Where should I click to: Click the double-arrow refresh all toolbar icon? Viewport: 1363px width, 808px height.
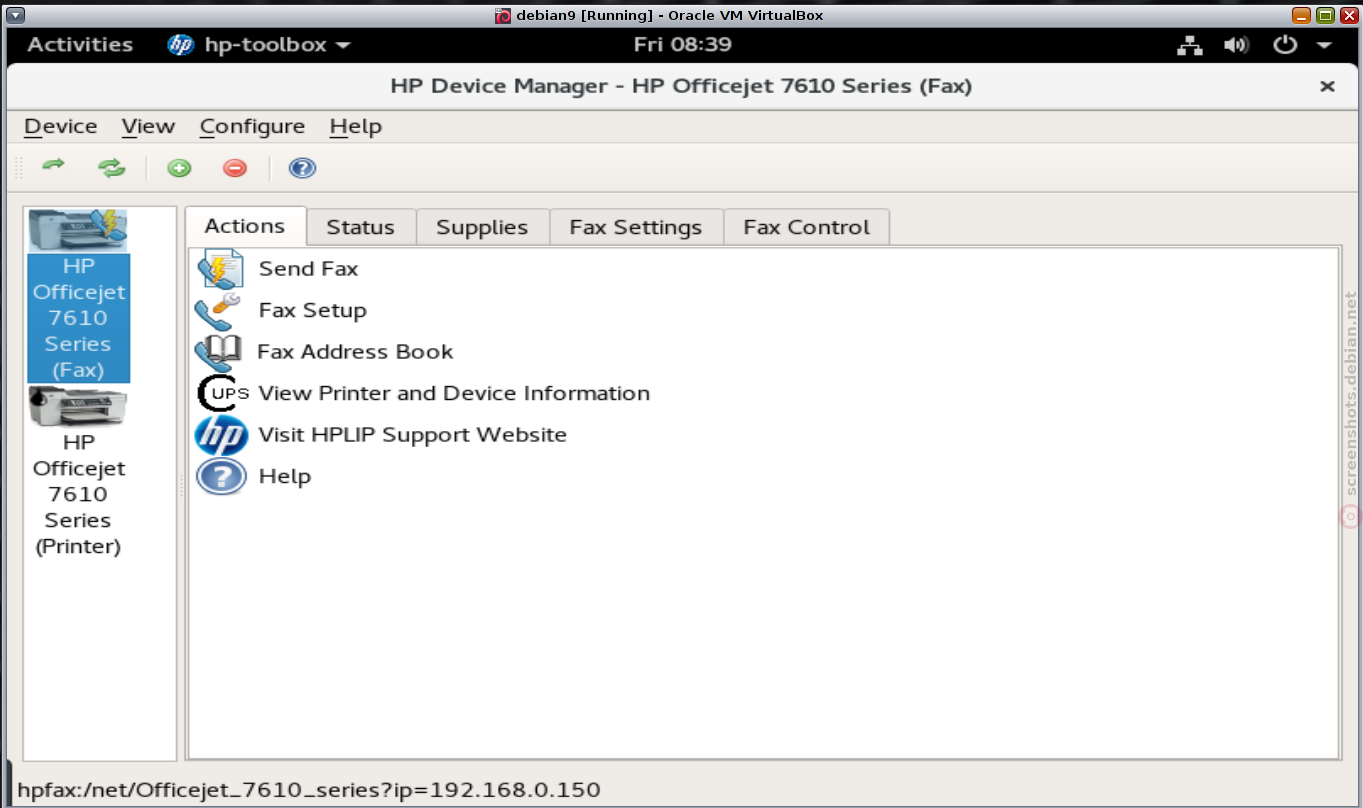112,168
